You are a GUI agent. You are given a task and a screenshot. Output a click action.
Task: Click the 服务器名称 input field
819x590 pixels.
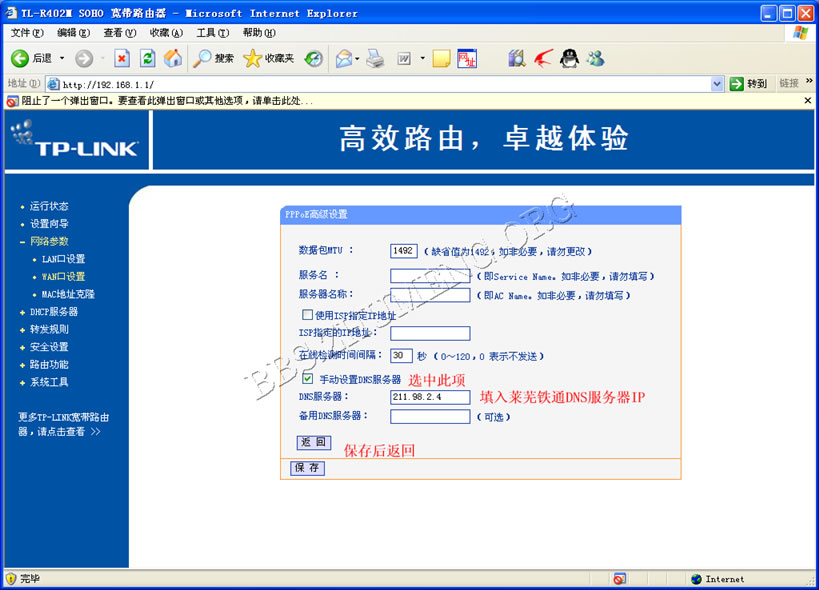coord(430,295)
